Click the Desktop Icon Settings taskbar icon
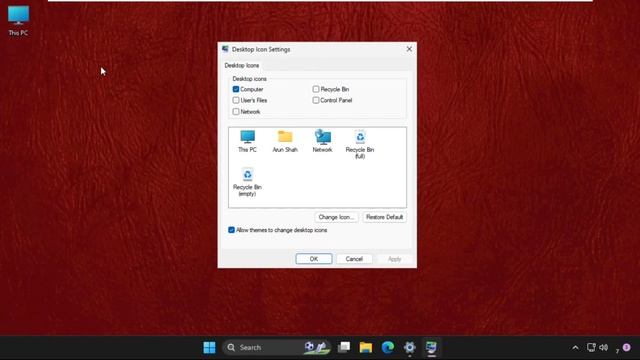The image size is (640, 360). click(x=431, y=347)
